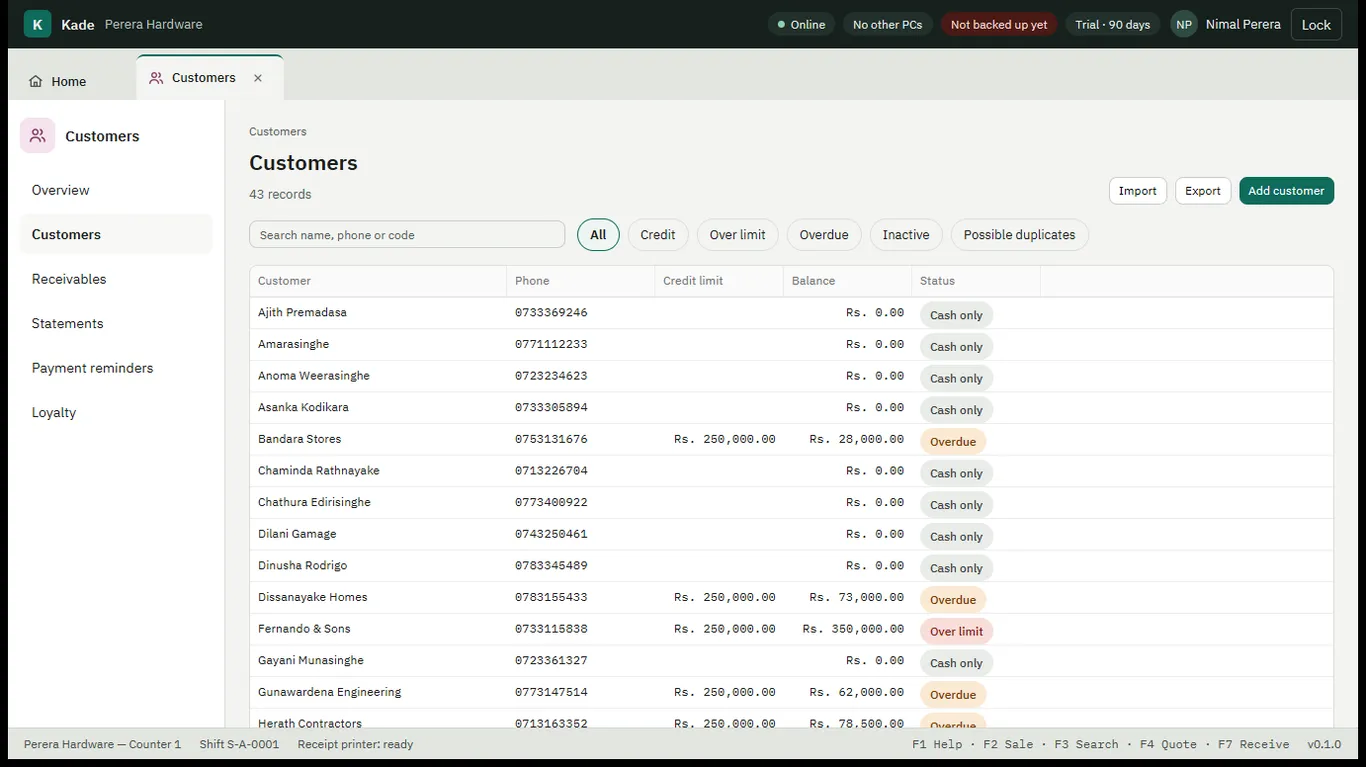Close the Customers tab

point(258,78)
